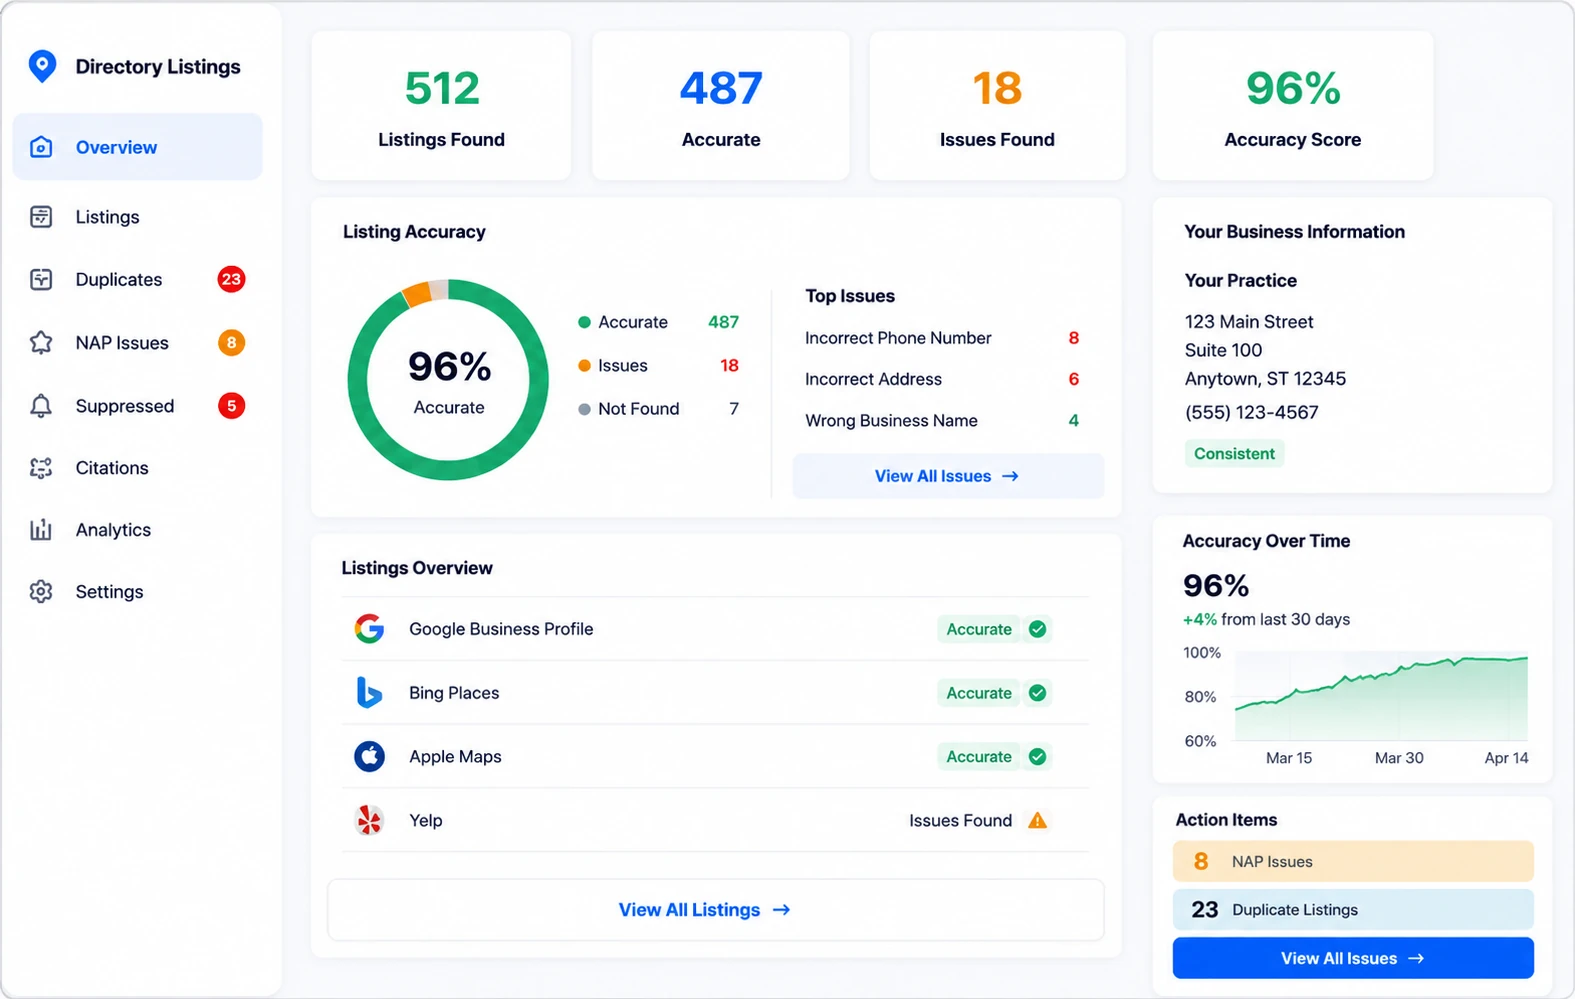Image resolution: width=1575 pixels, height=999 pixels.
Task: Click the Your Practice business name
Action: click(x=1241, y=281)
